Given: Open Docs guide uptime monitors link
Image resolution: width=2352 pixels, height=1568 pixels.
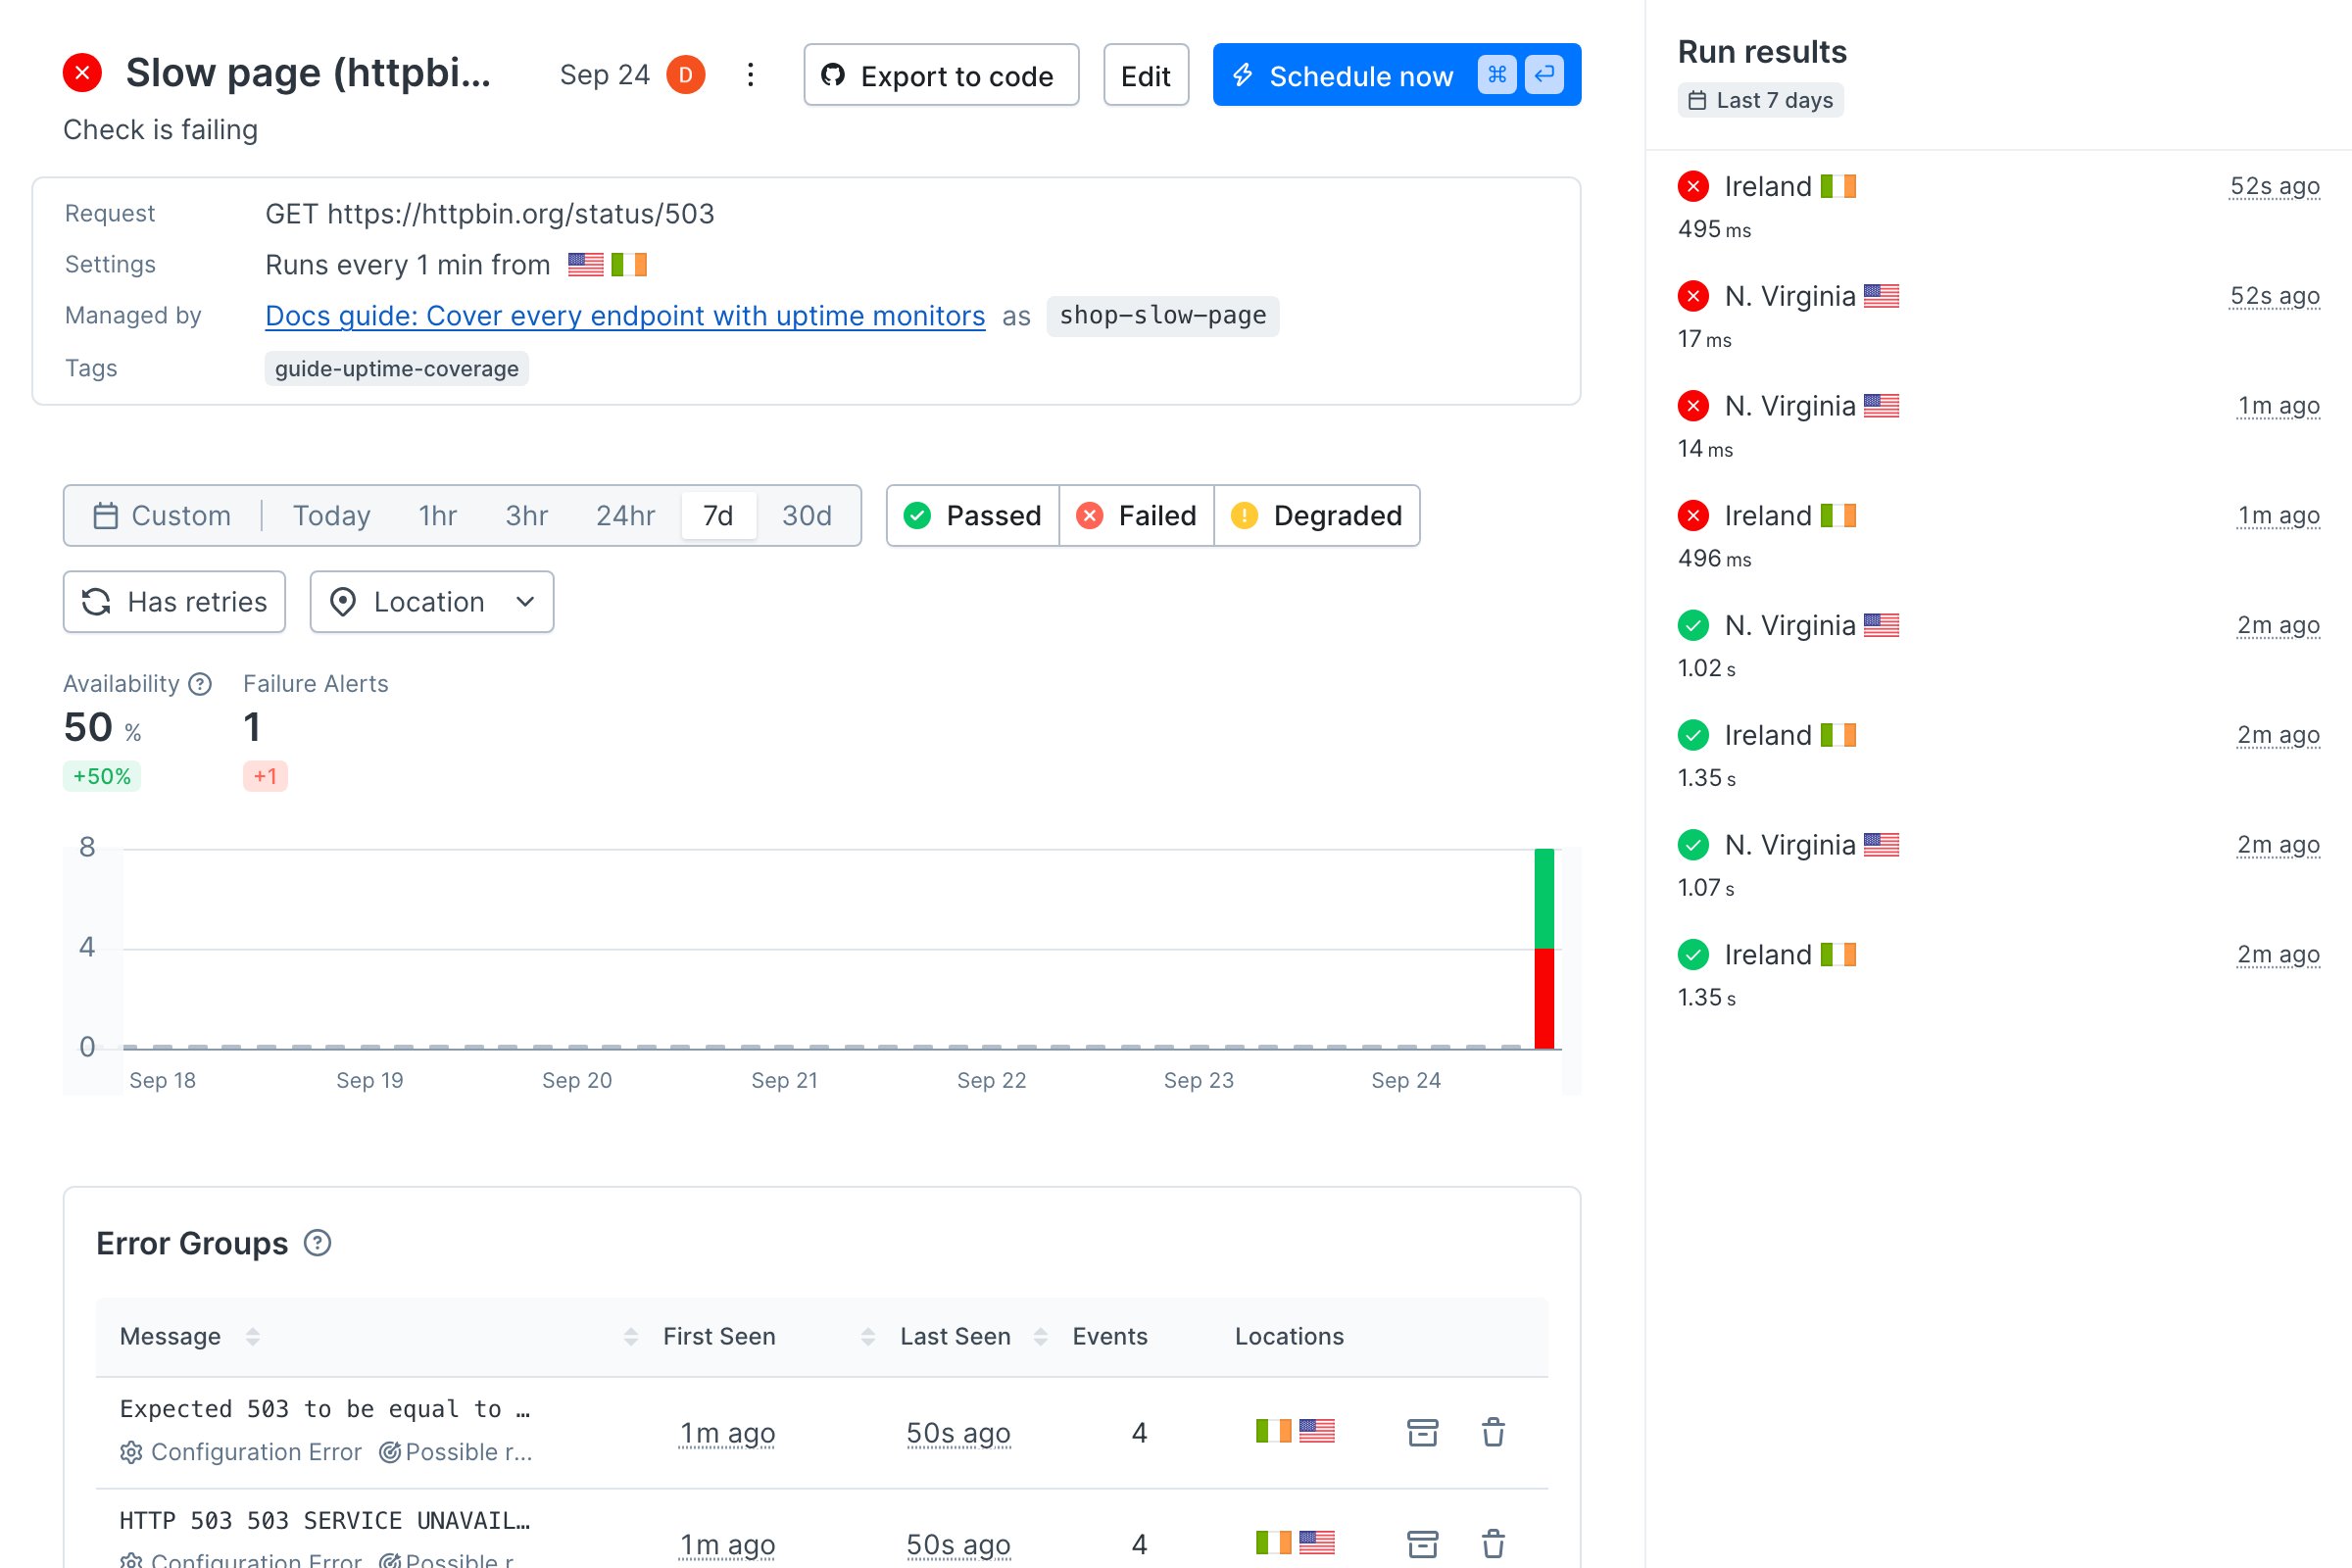Looking at the screenshot, I should [x=625, y=316].
